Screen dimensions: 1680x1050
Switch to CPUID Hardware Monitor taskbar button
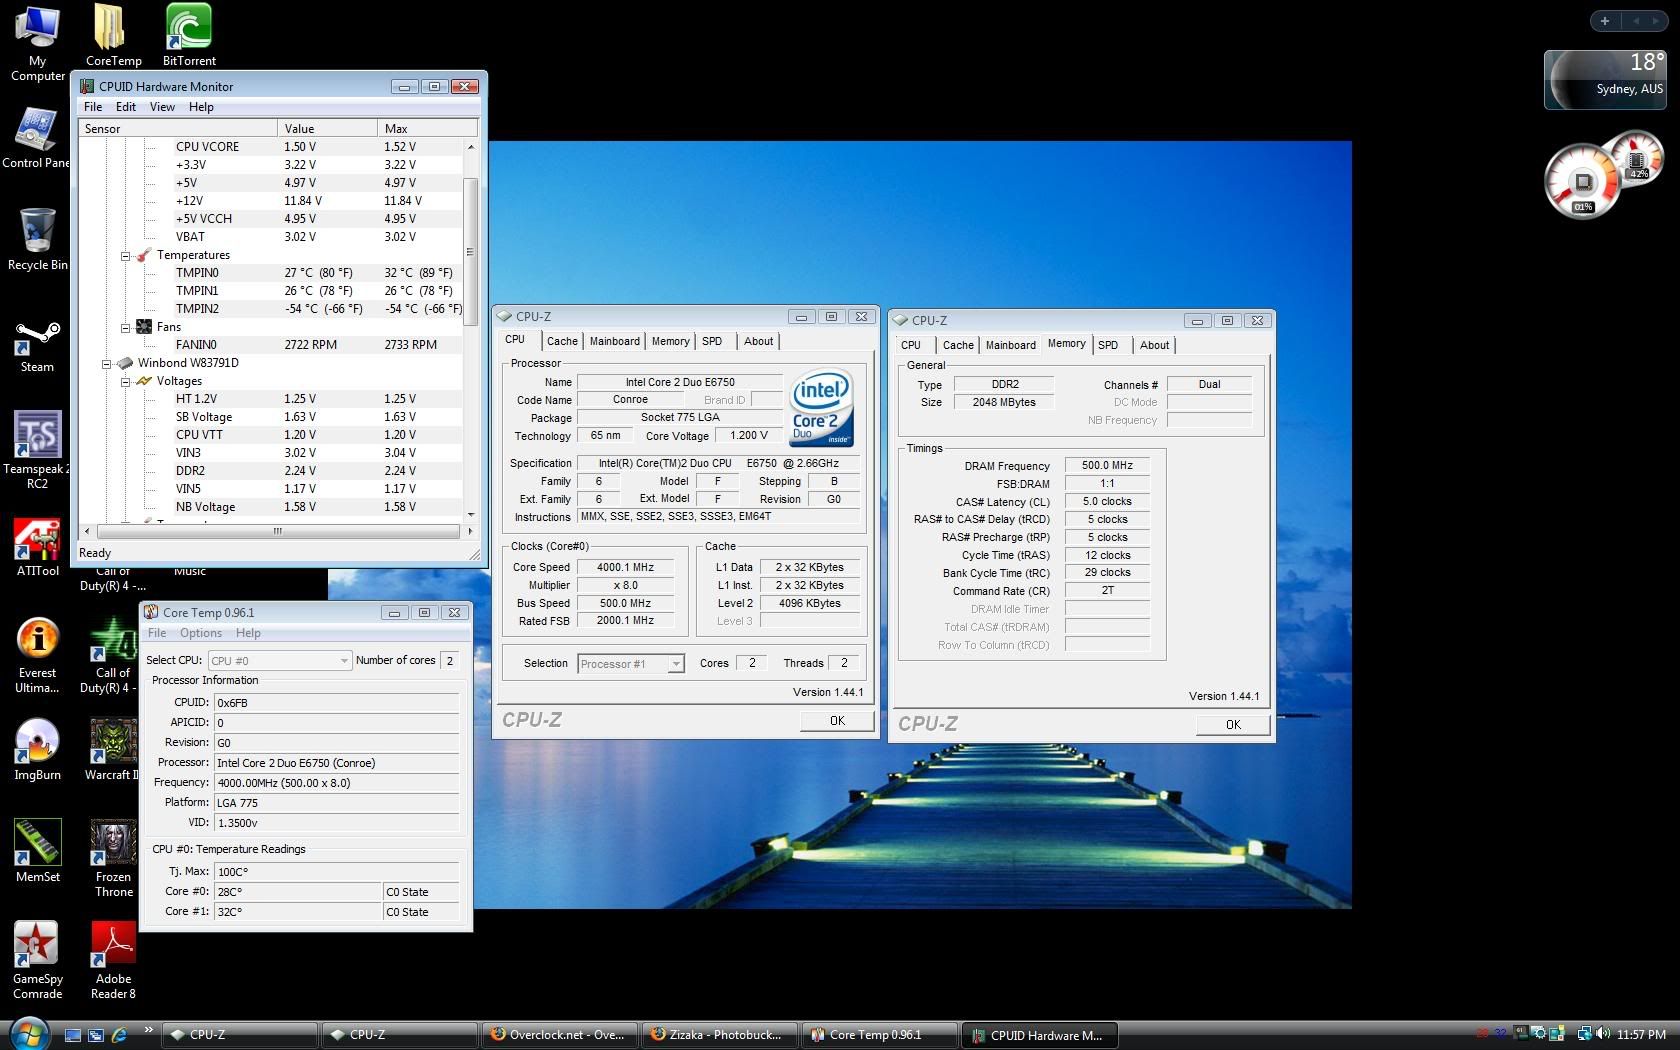1039,1035
